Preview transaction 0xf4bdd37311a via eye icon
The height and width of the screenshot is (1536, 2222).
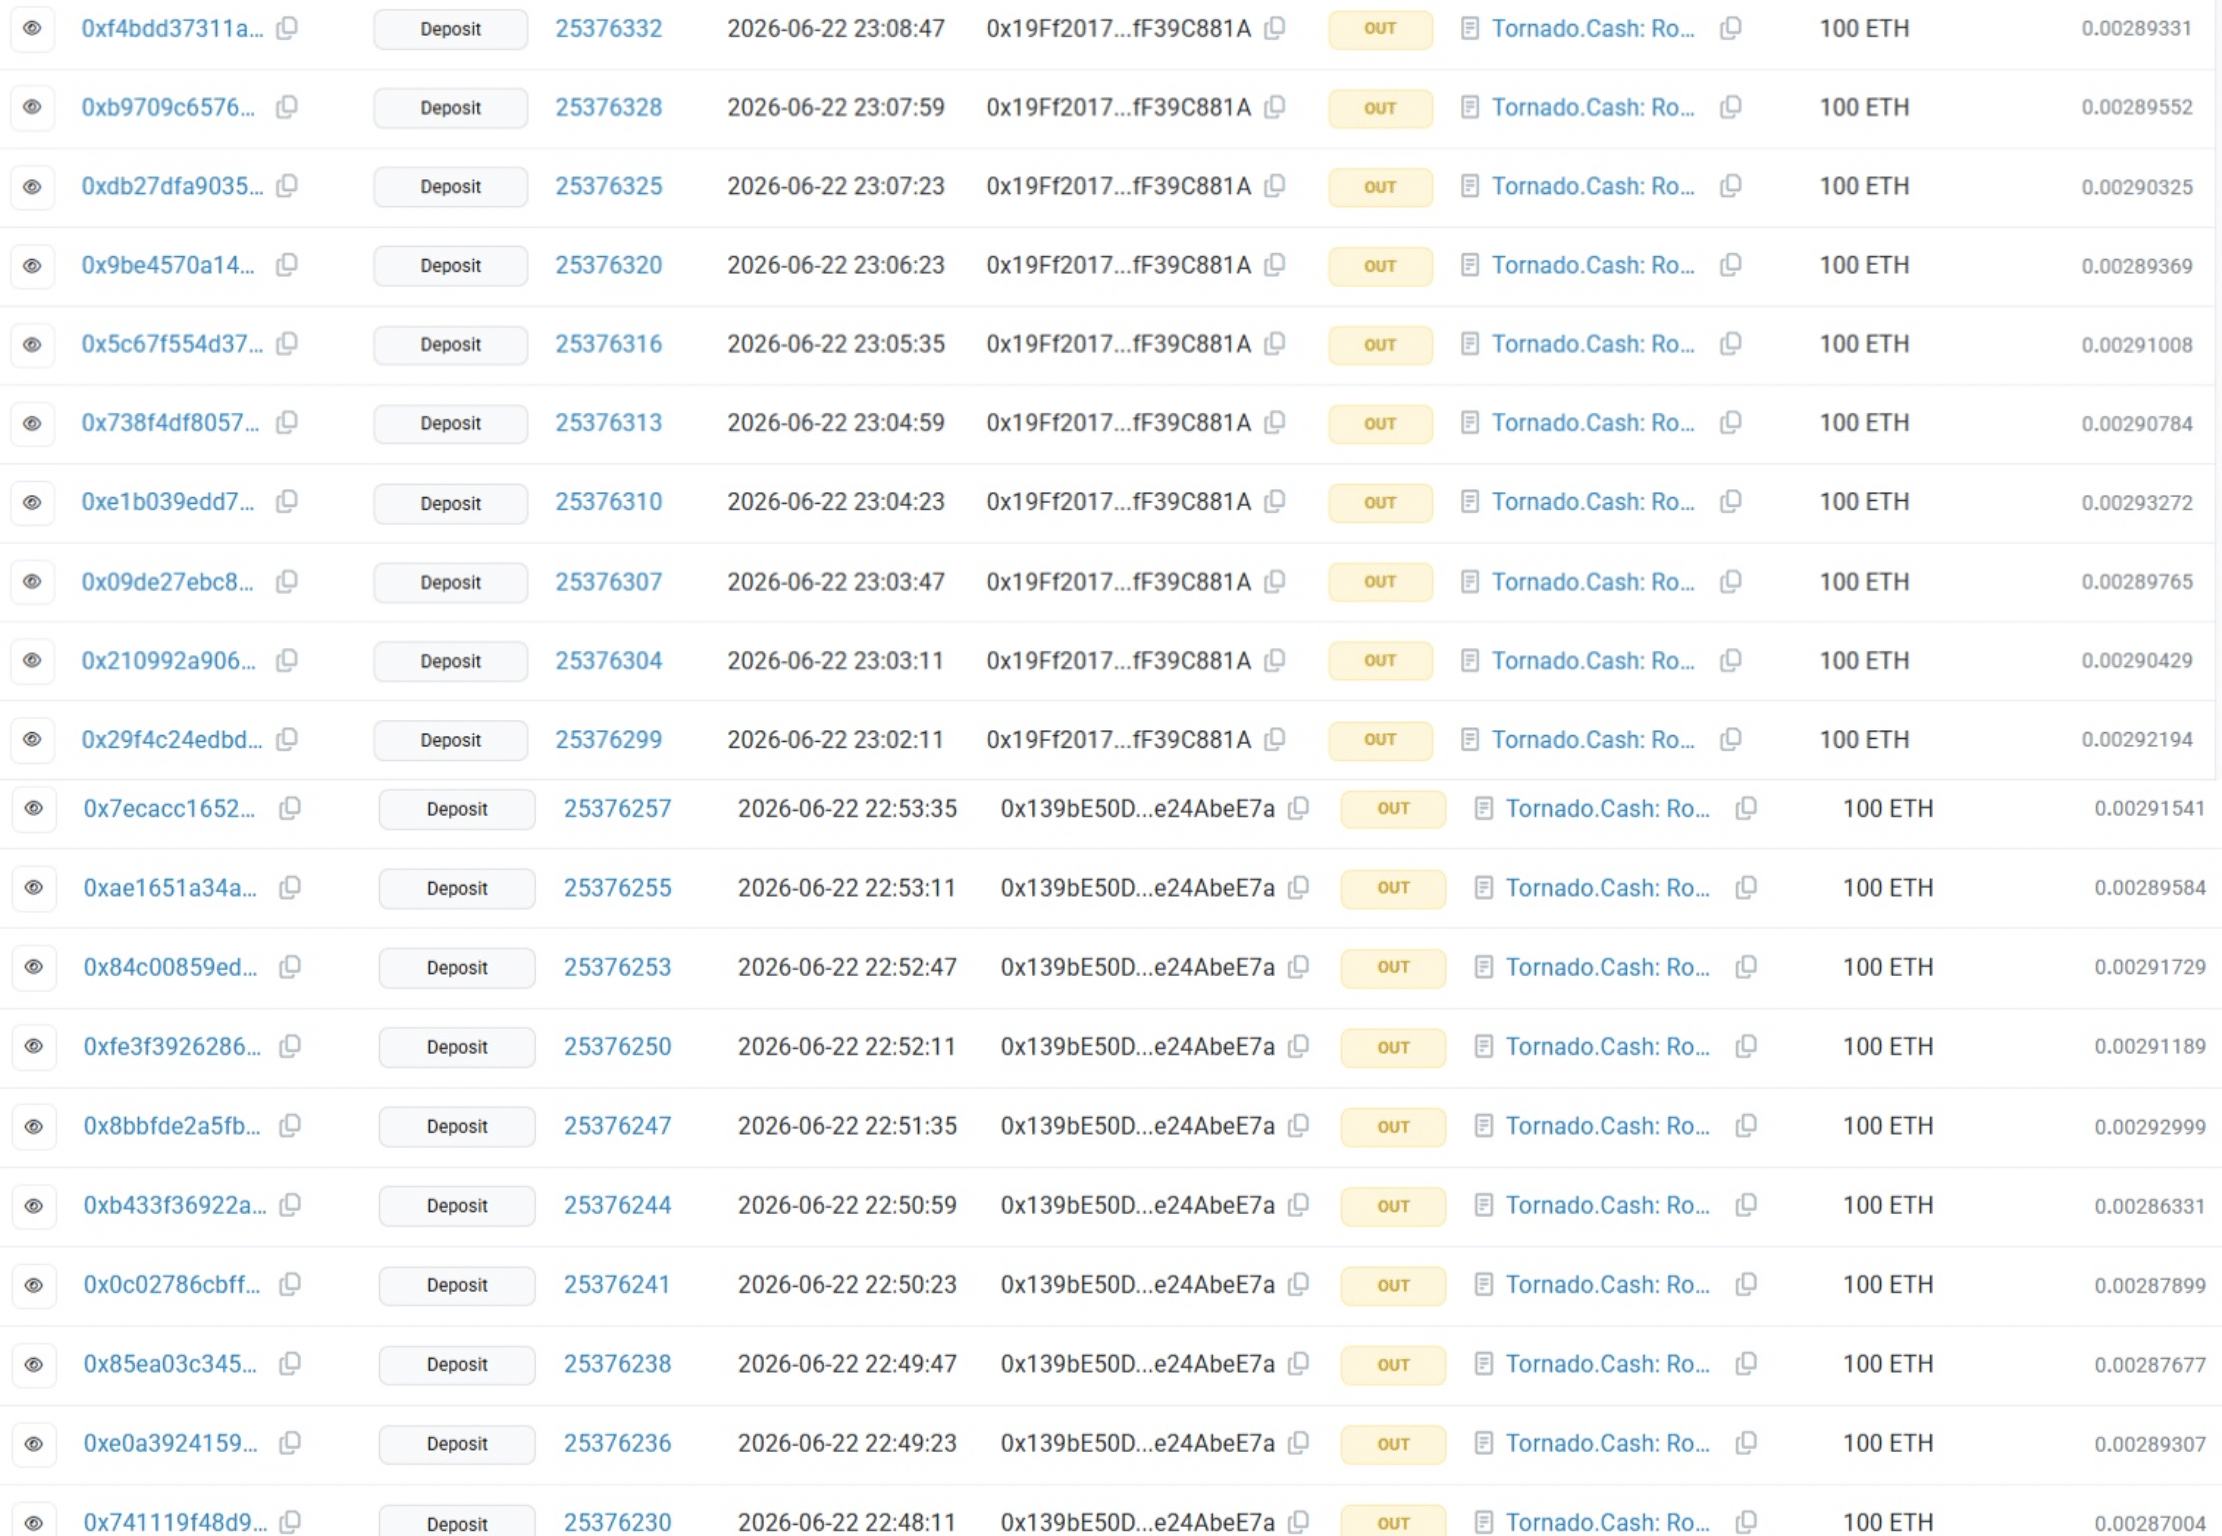[32, 28]
